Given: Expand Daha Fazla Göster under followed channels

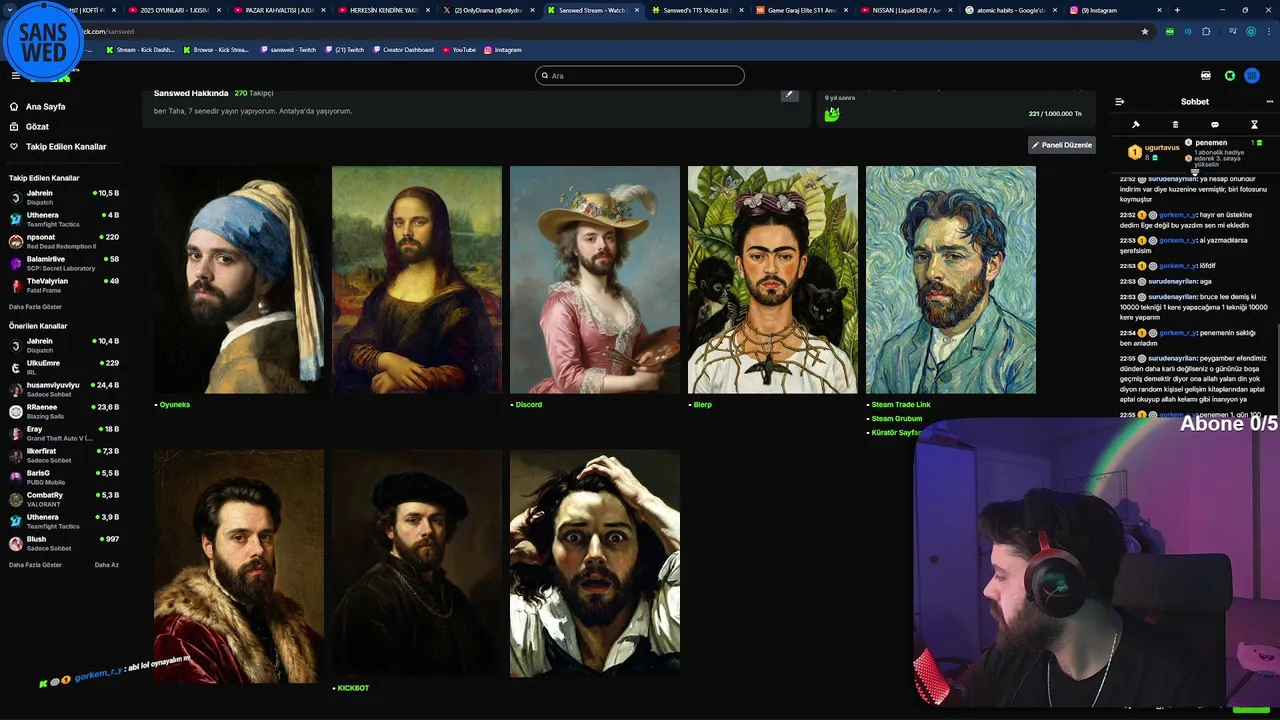Looking at the screenshot, I should 35,307.
